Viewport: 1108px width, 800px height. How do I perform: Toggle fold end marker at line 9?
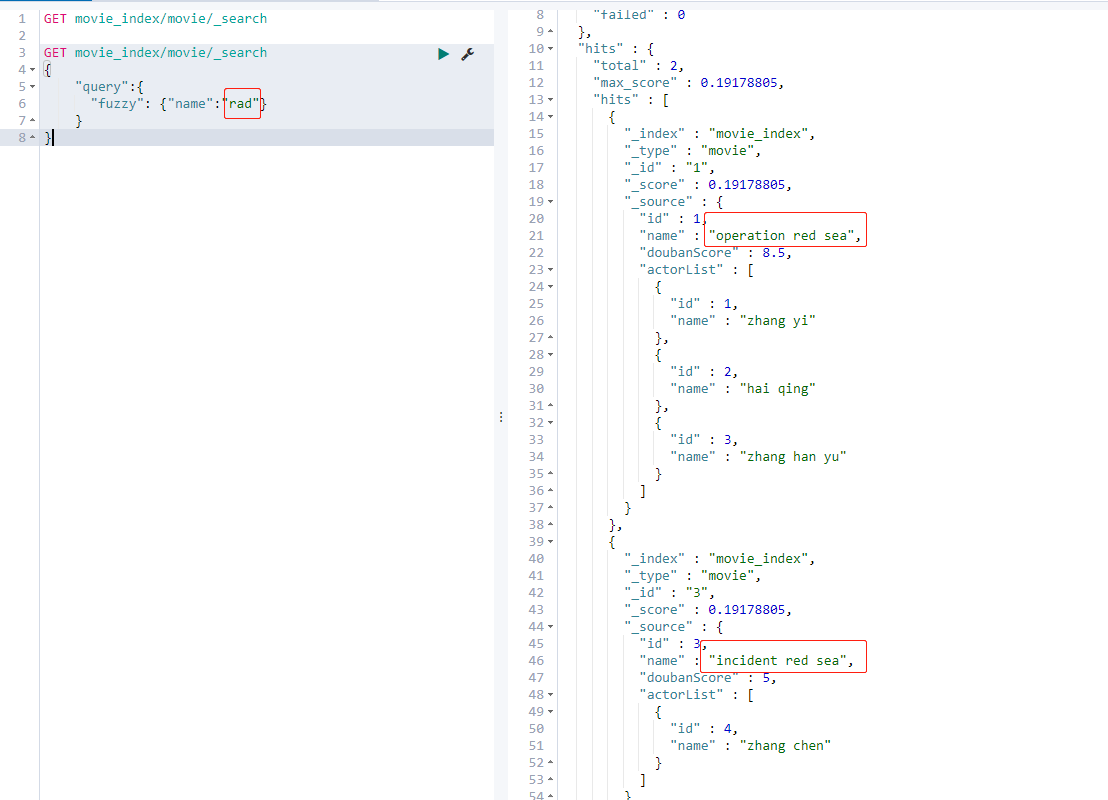(x=550, y=32)
